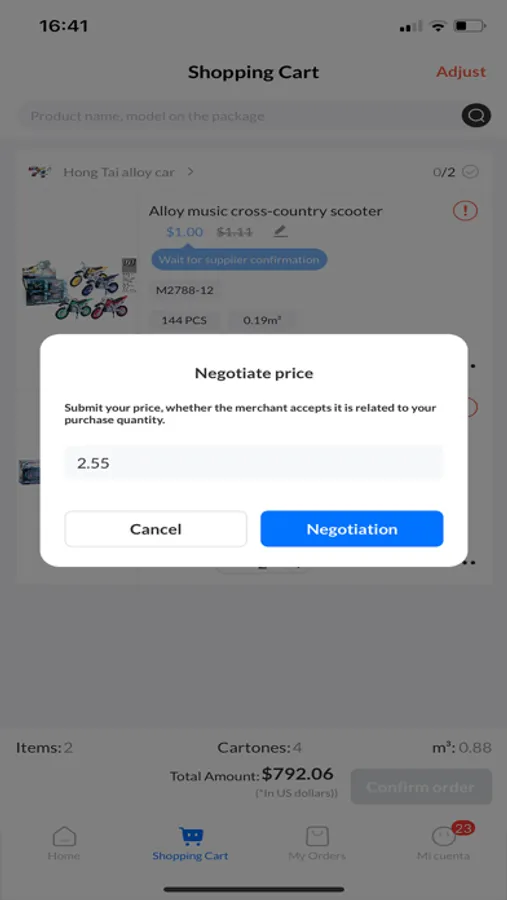Check the battery status icon
The image size is (507, 900).
[470, 26]
